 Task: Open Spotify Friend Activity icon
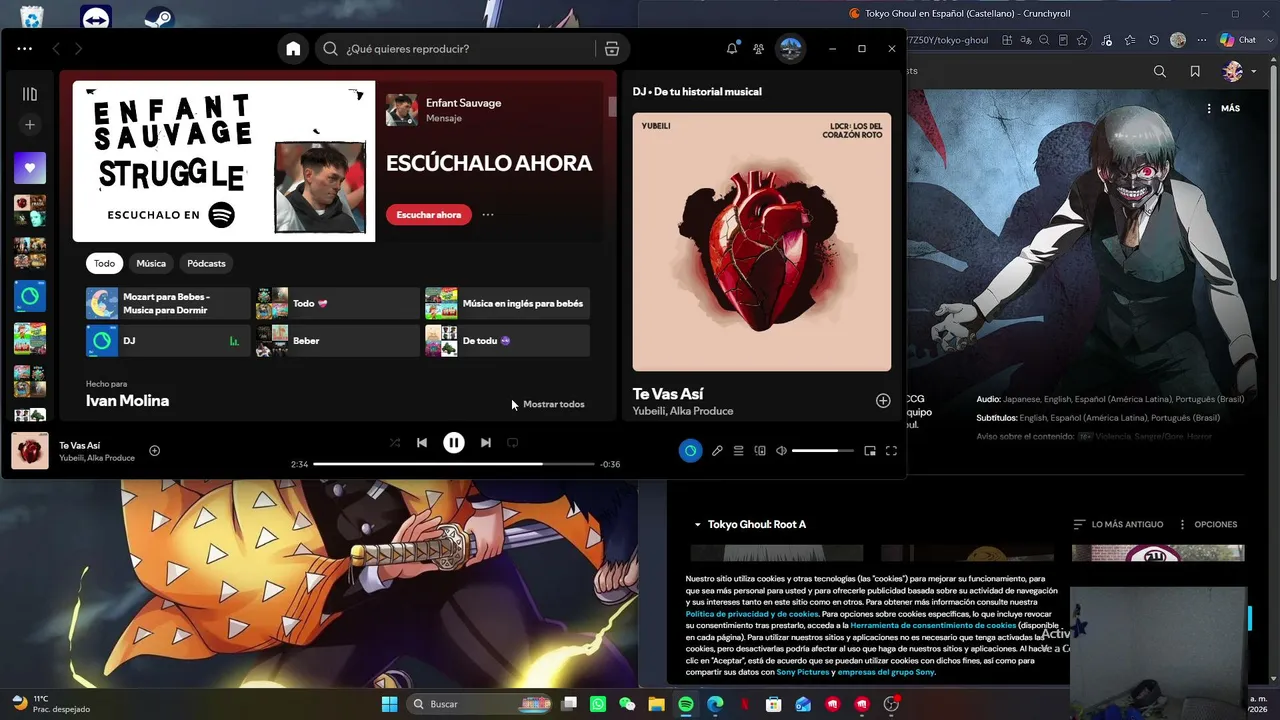(x=759, y=48)
